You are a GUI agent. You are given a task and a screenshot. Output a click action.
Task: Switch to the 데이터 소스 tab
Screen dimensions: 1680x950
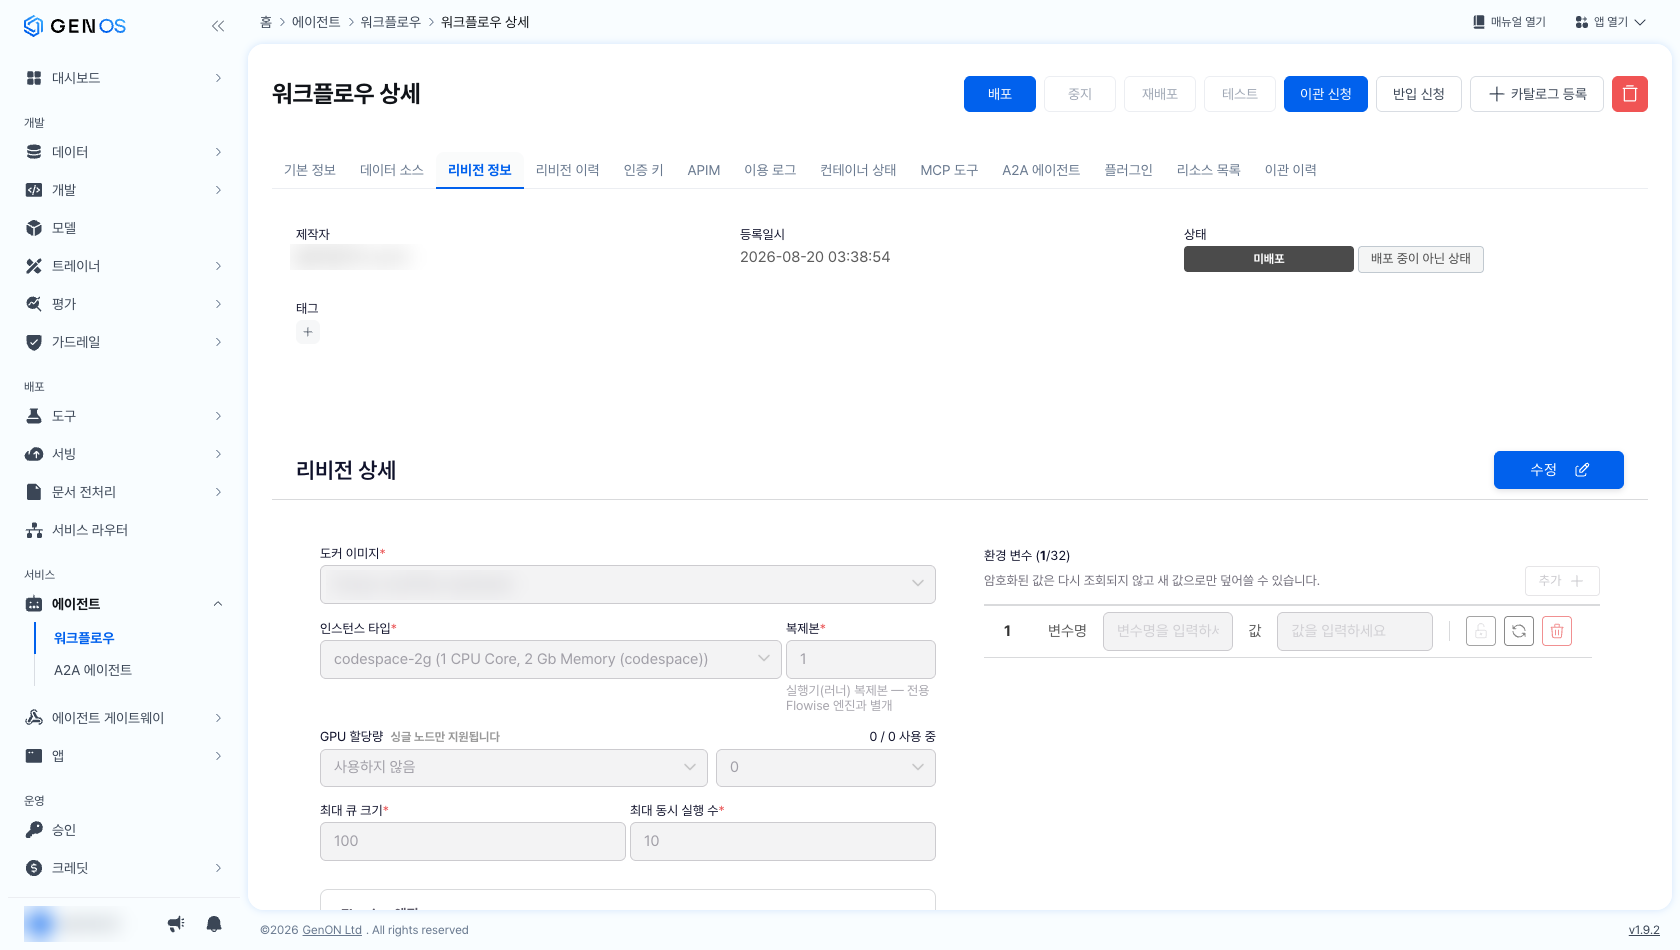tap(392, 170)
